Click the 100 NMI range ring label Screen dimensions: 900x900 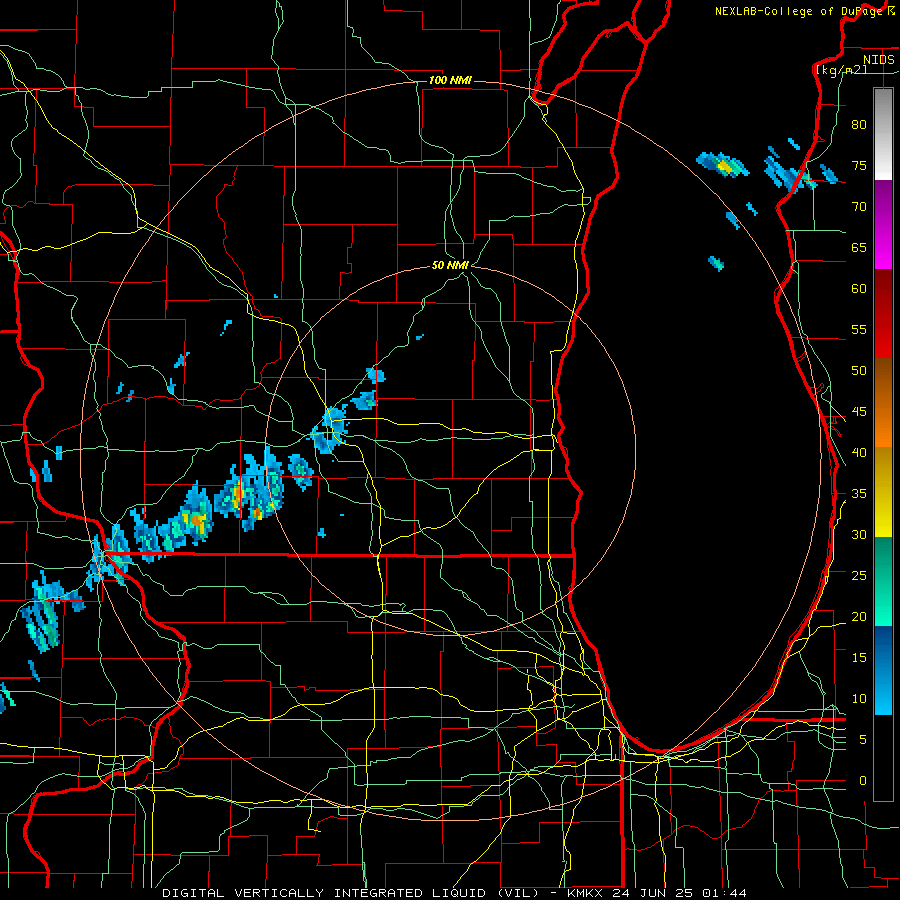tap(450, 80)
